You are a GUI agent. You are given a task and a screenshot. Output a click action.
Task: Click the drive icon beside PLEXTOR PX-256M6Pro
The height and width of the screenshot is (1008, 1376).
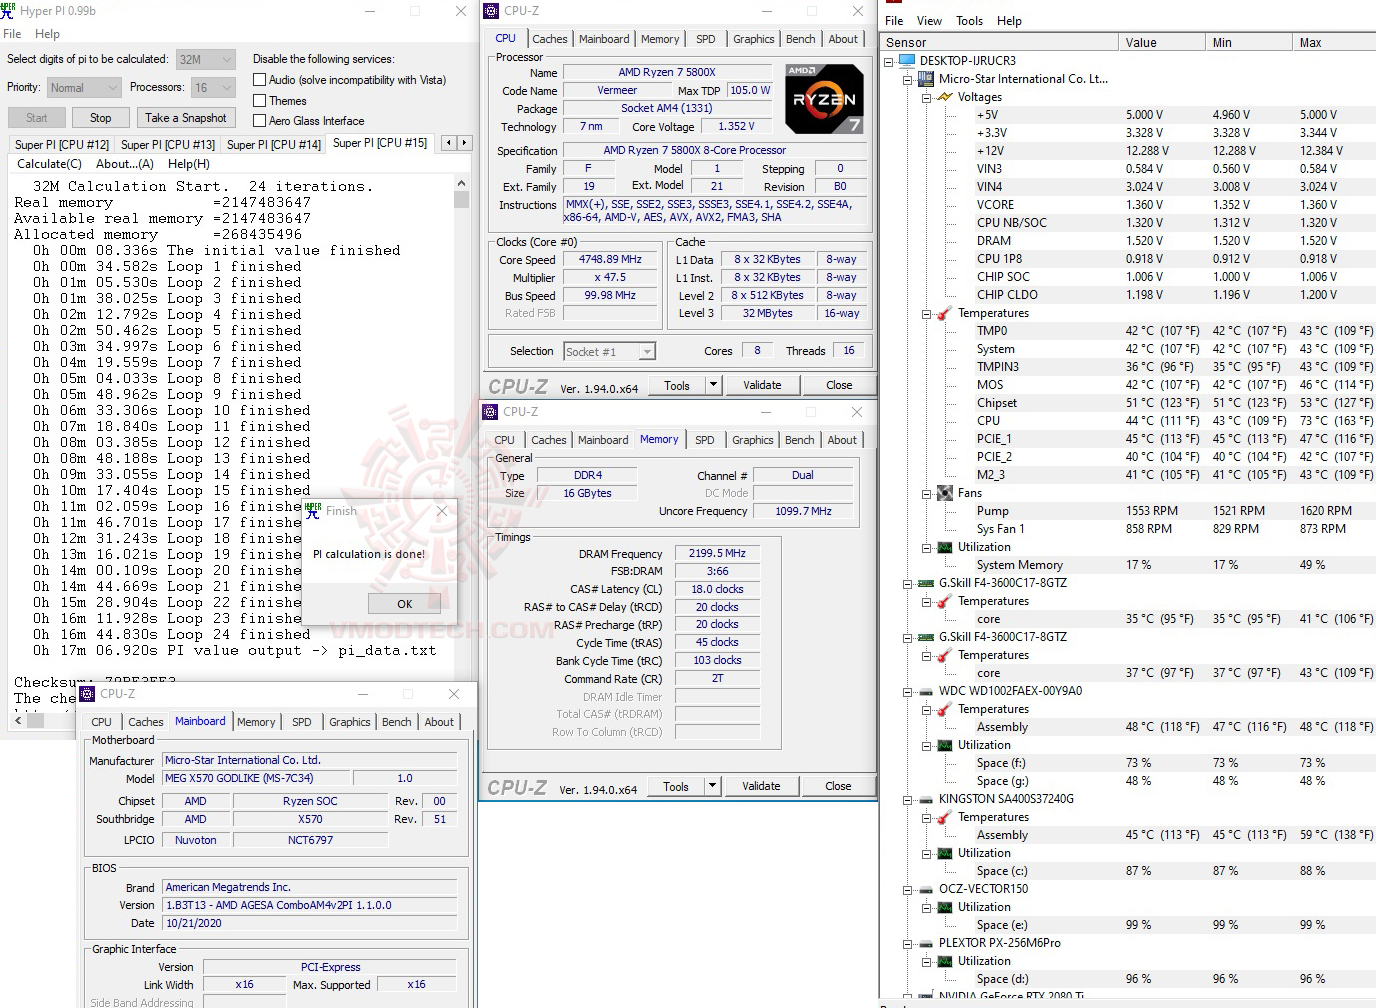tap(926, 943)
